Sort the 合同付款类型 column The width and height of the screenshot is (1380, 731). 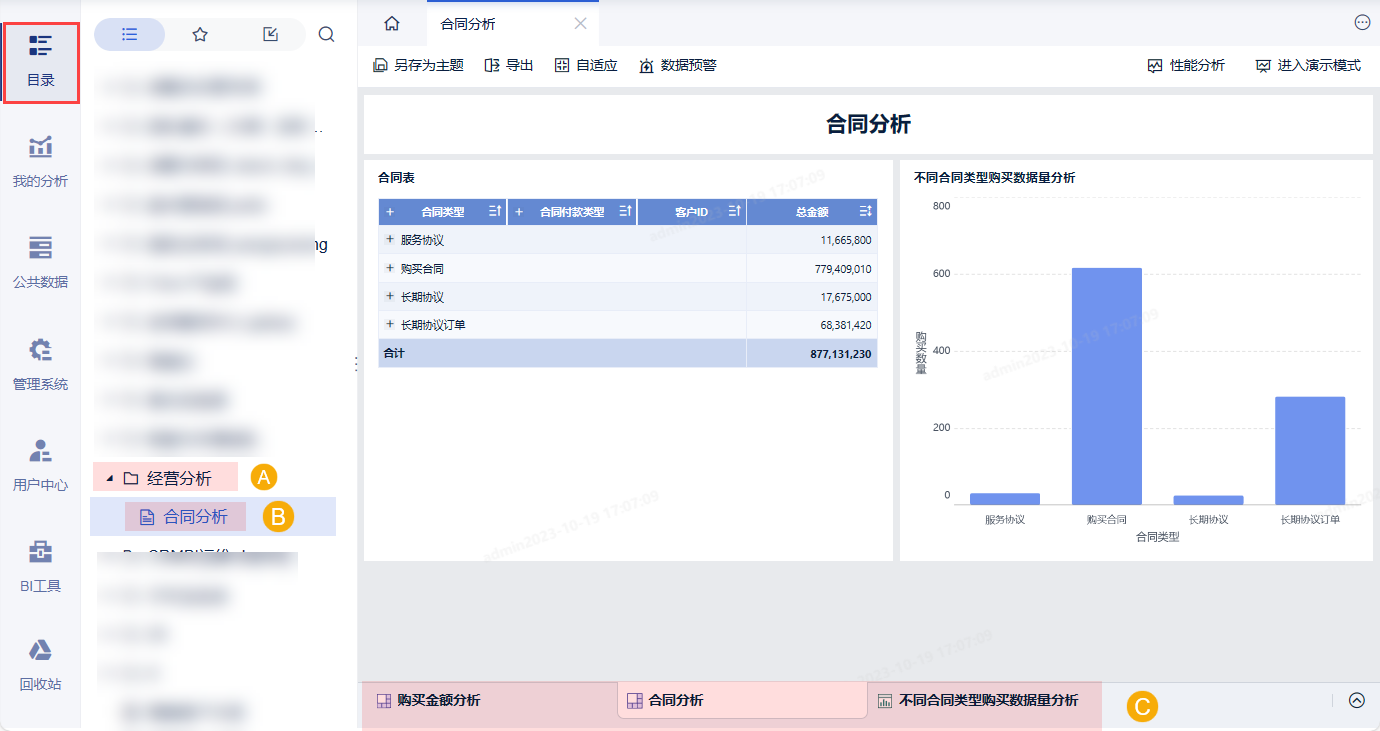625,212
